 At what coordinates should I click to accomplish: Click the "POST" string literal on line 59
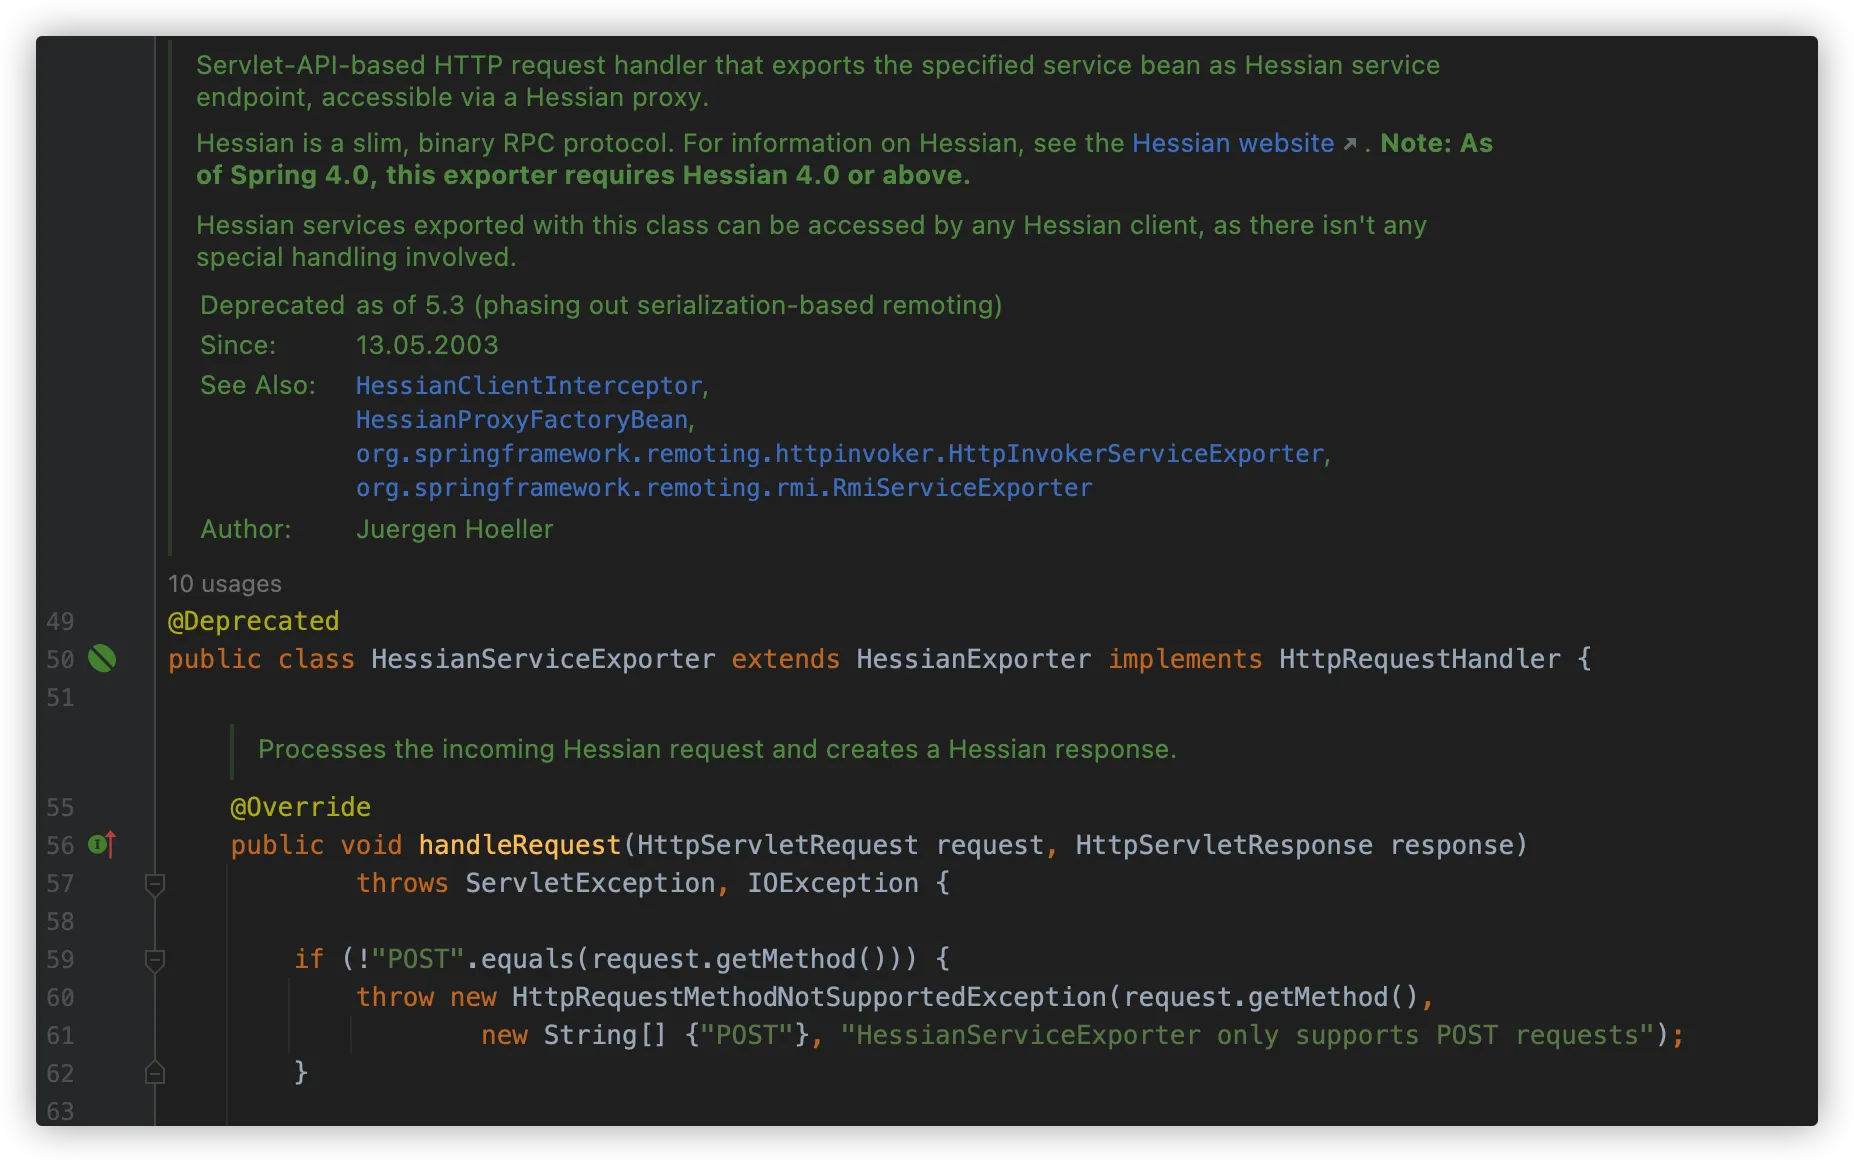(x=418, y=959)
